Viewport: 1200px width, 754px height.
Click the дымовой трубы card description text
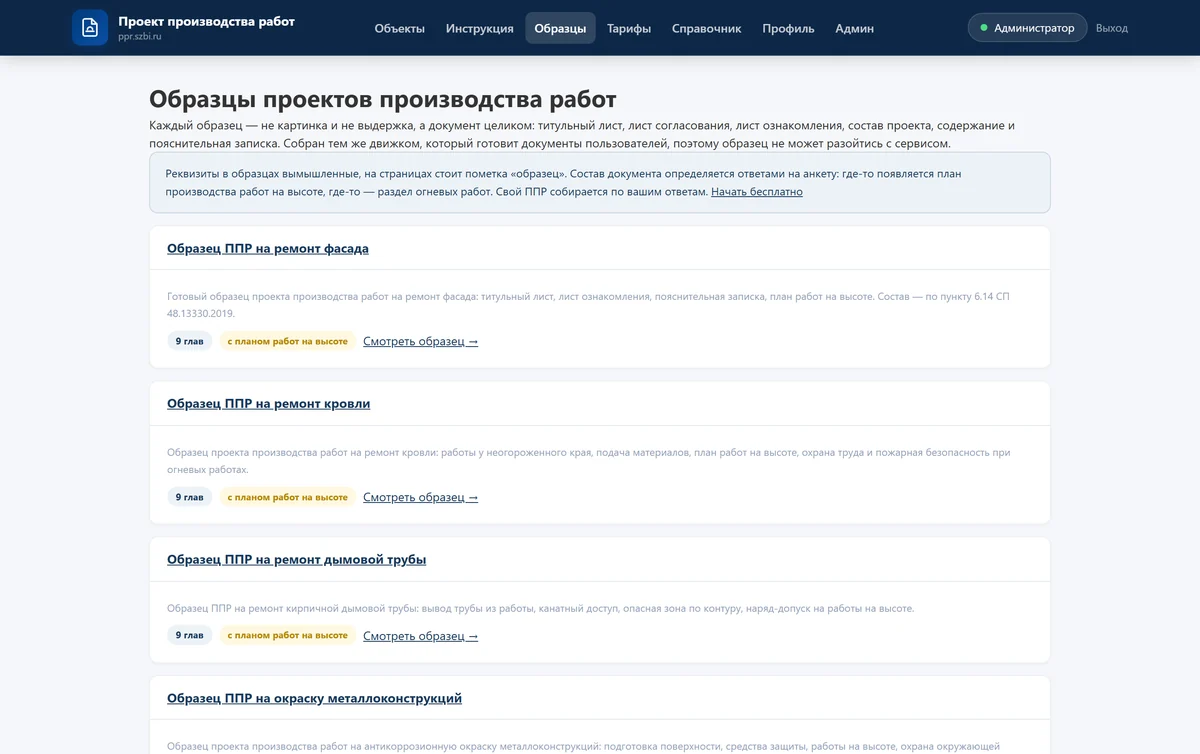pyautogui.click(x=541, y=608)
